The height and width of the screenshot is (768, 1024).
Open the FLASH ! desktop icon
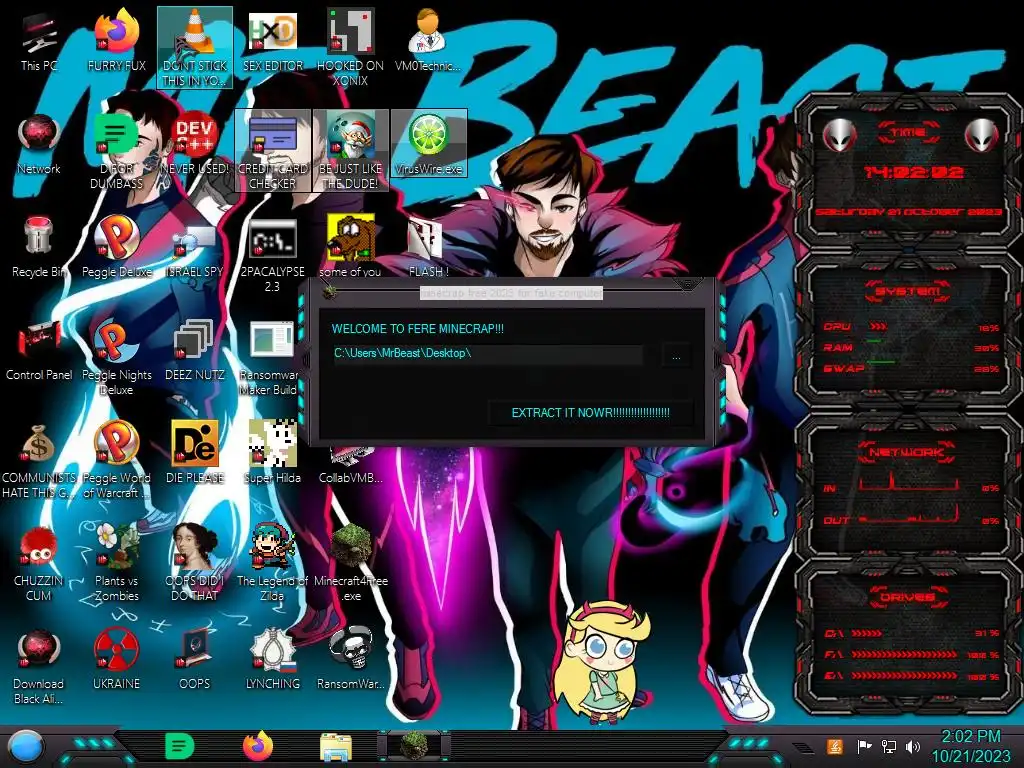click(428, 248)
